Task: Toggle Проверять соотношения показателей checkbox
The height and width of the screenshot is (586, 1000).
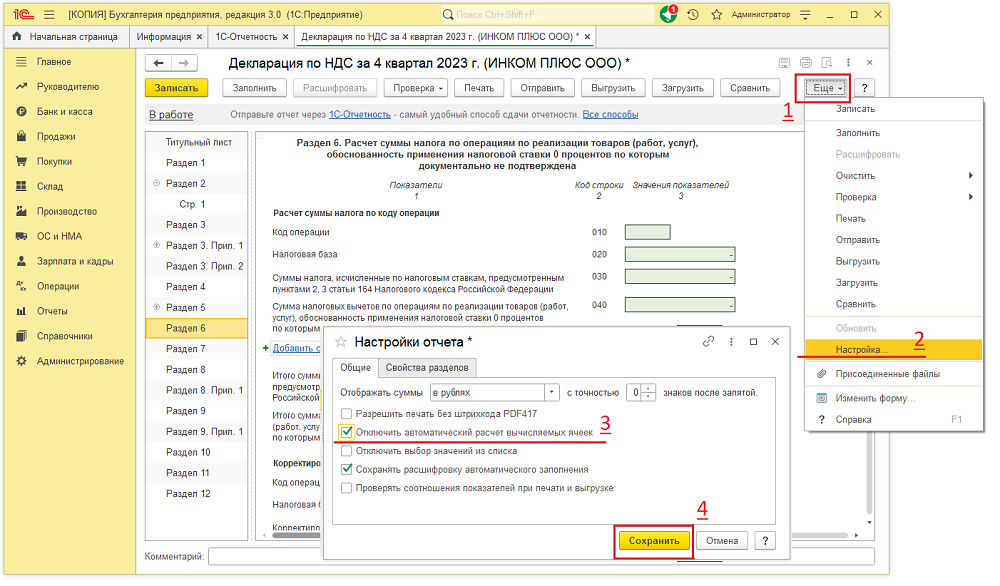Action: click(x=347, y=488)
